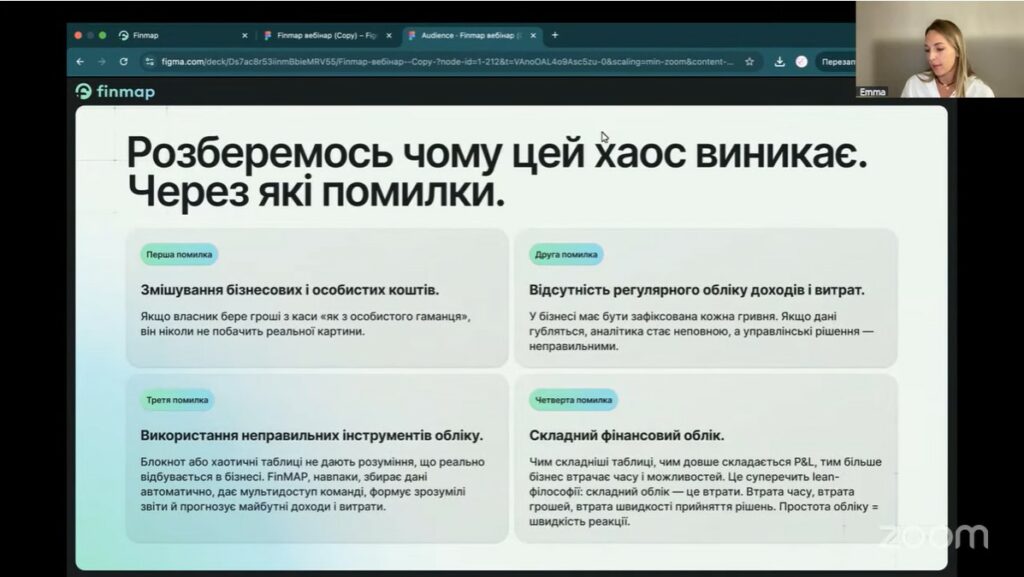Image resolution: width=1024 pixels, height=577 pixels.
Task: Open a new browser tab
Action: [555, 35]
